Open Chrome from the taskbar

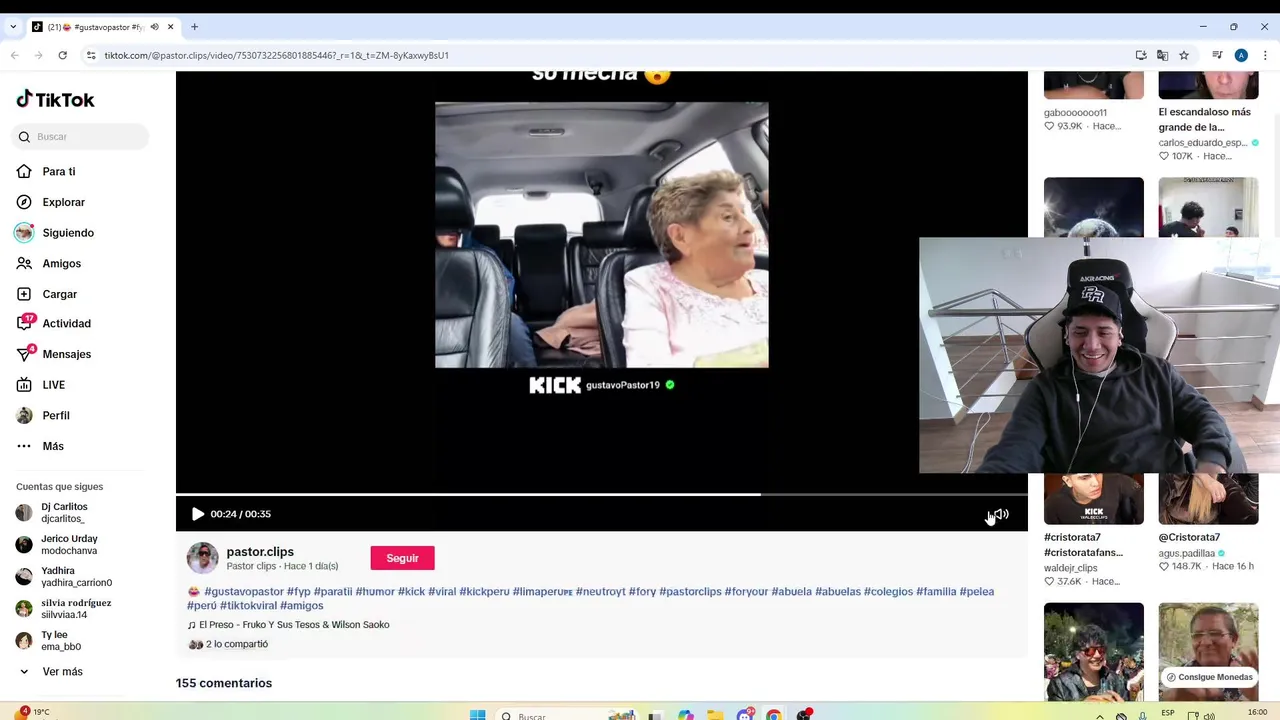coord(773,715)
